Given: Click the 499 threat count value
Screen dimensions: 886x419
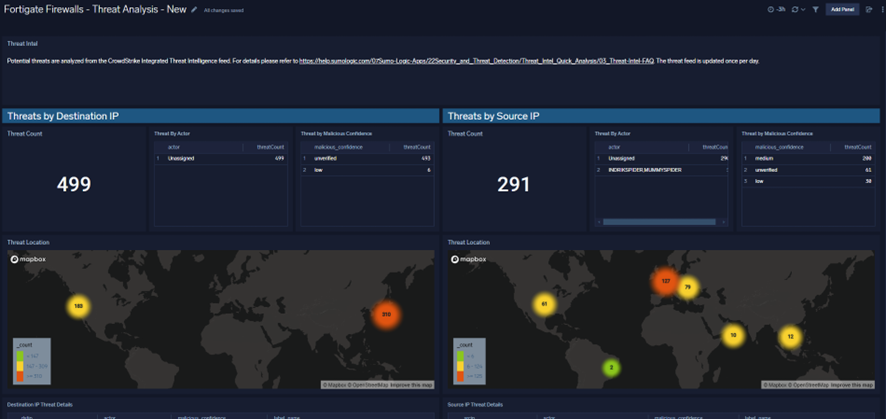Looking at the screenshot, I should [74, 184].
